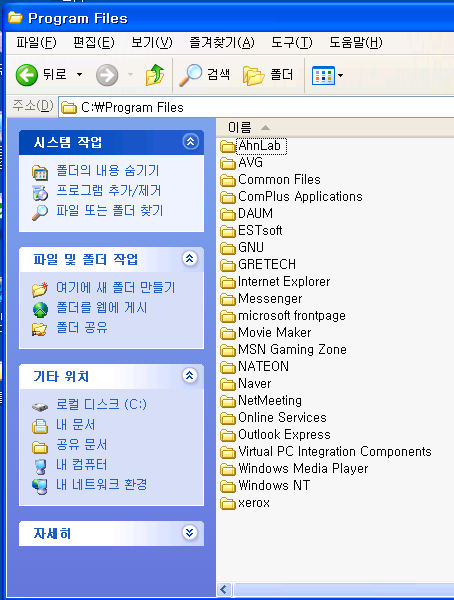Select the AVG folder icon
454x600 pixels.
(x=228, y=163)
